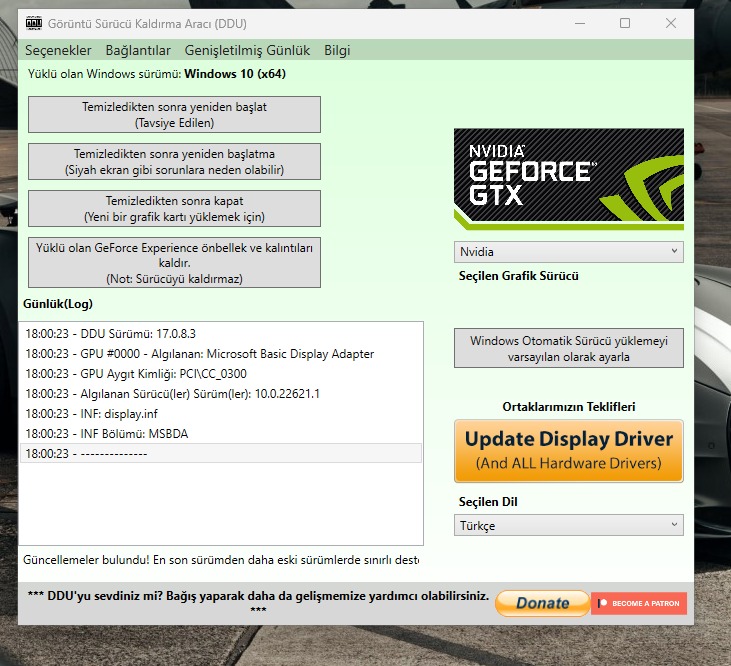Click Temizledikten sonra yeniden başlatma button

point(174,162)
